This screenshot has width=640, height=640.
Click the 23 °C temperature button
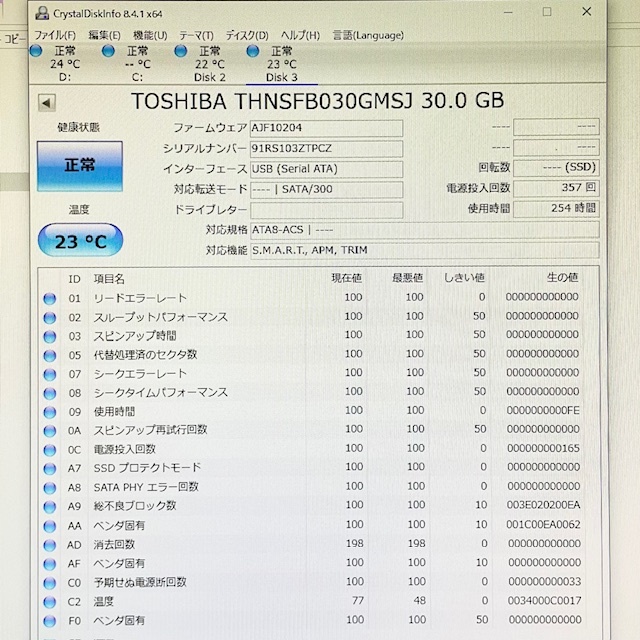coord(80,240)
